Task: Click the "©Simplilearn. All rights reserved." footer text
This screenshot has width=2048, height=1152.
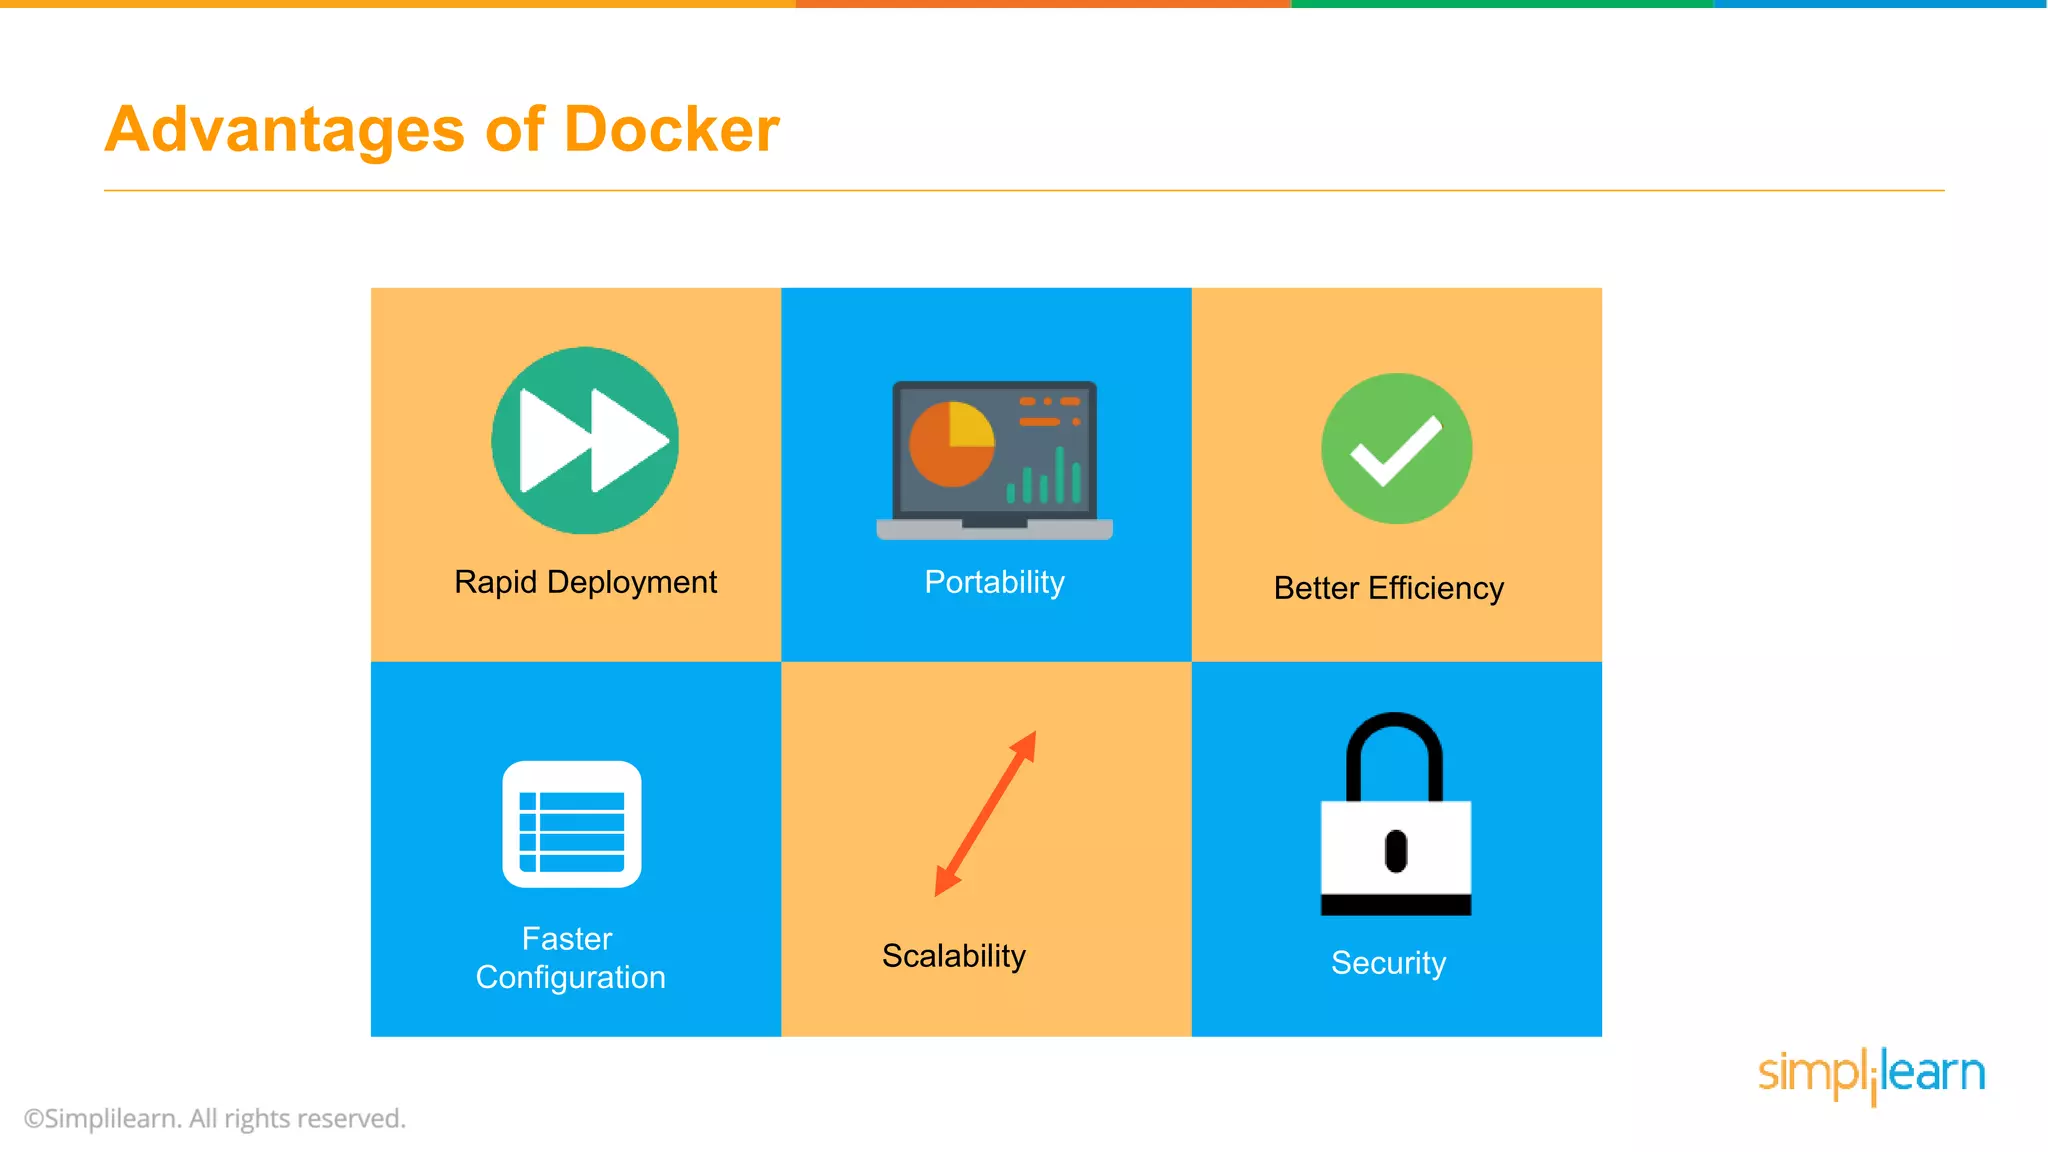Action: (215, 1118)
